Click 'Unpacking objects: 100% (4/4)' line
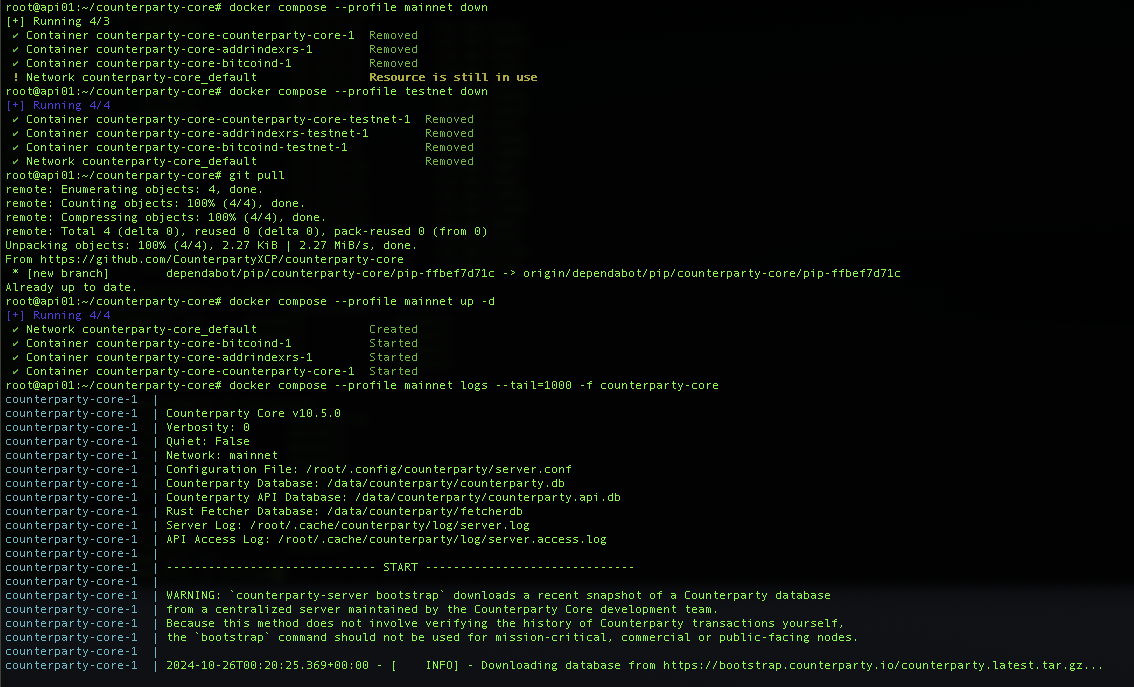 pyautogui.click(x=211, y=245)
